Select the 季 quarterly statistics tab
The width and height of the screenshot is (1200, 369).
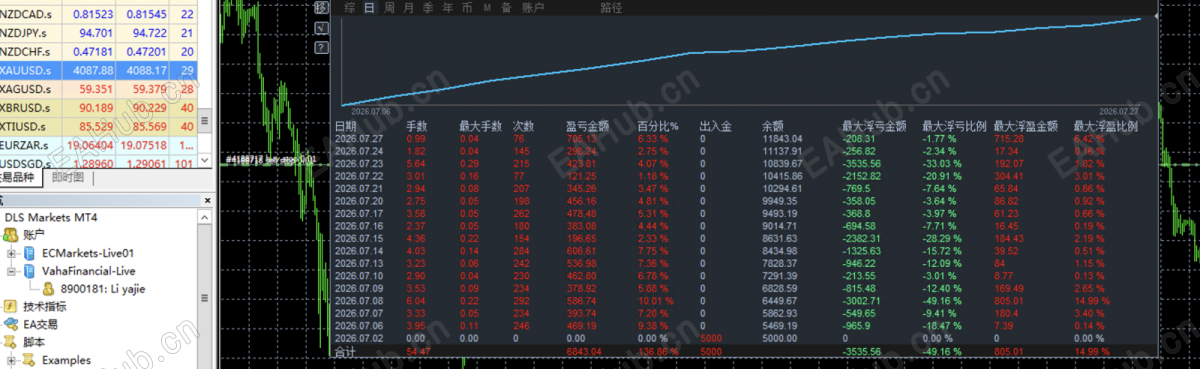[428, 7]
